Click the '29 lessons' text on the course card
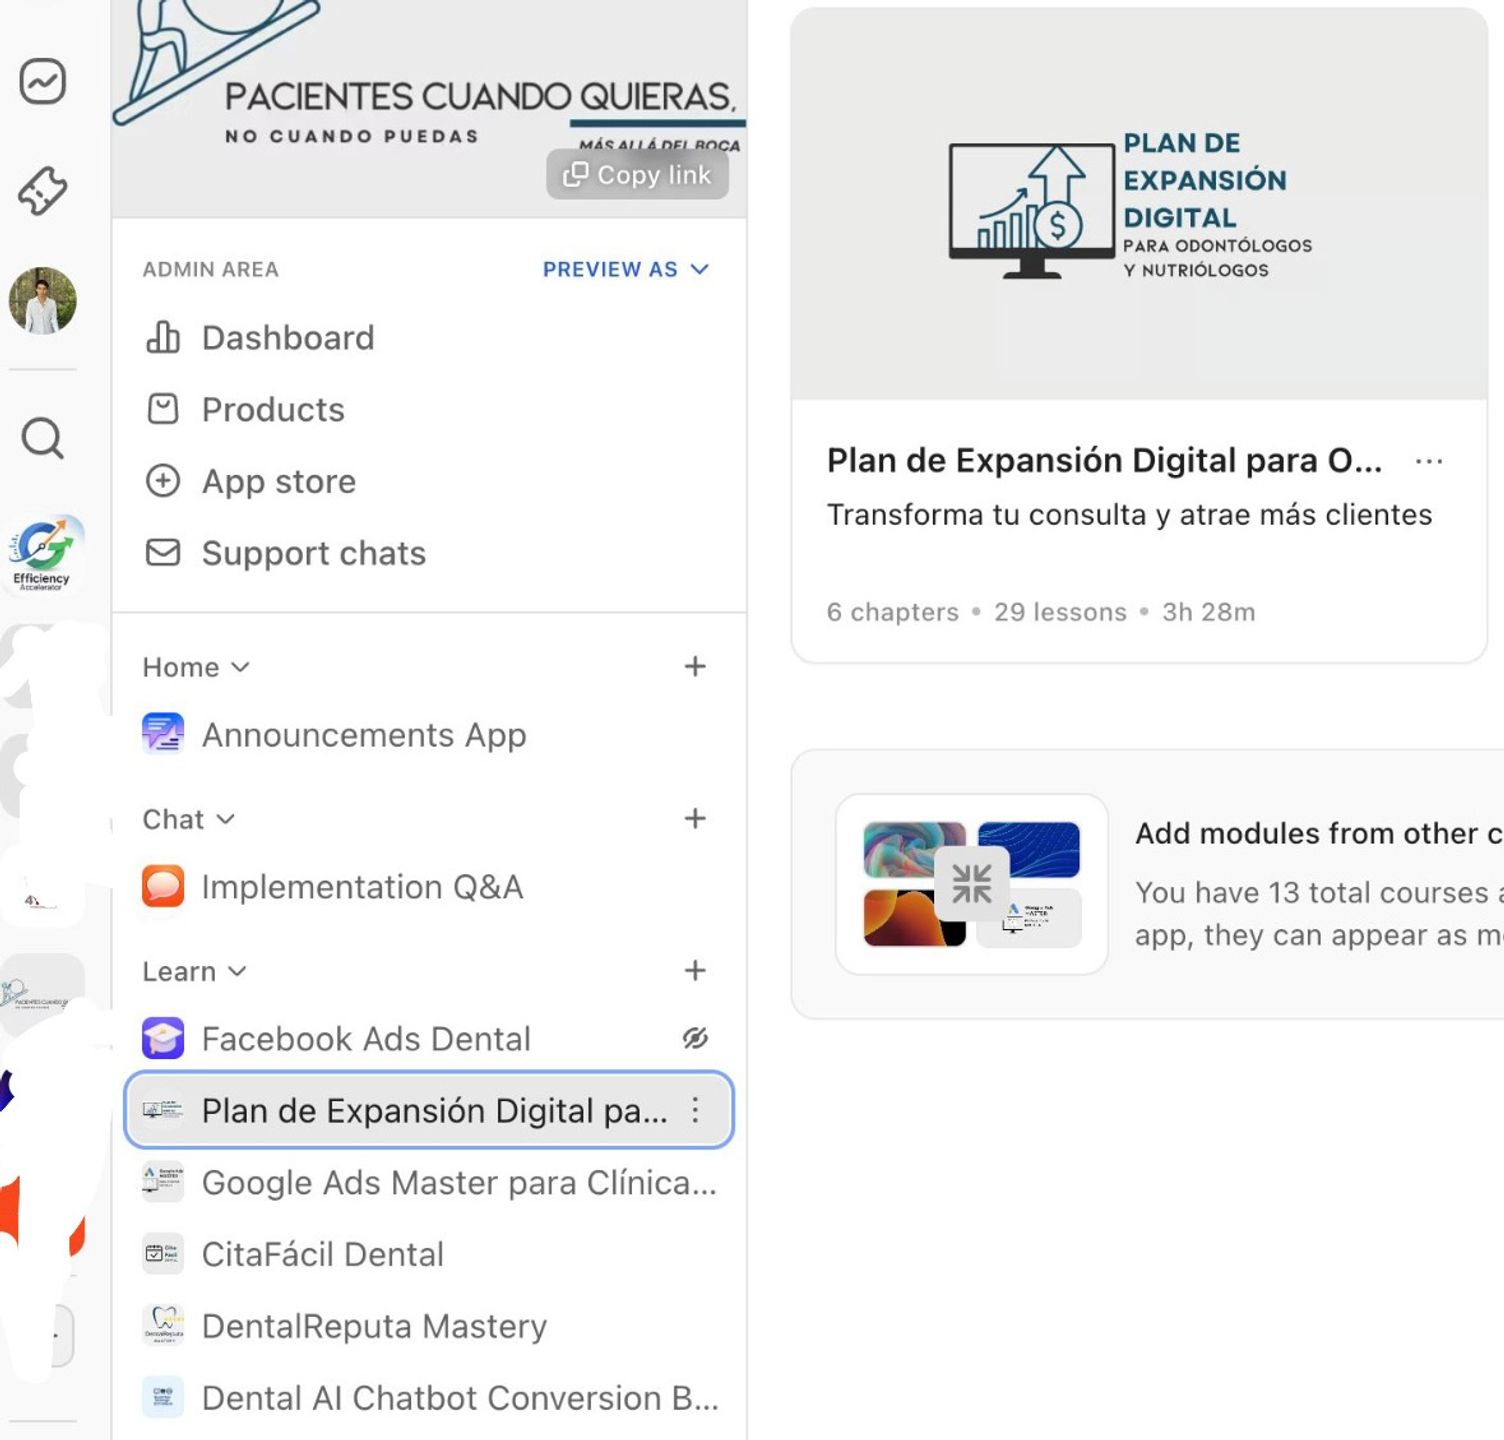Viewport: 1504px width, 1440px height. click(1060, 612)
